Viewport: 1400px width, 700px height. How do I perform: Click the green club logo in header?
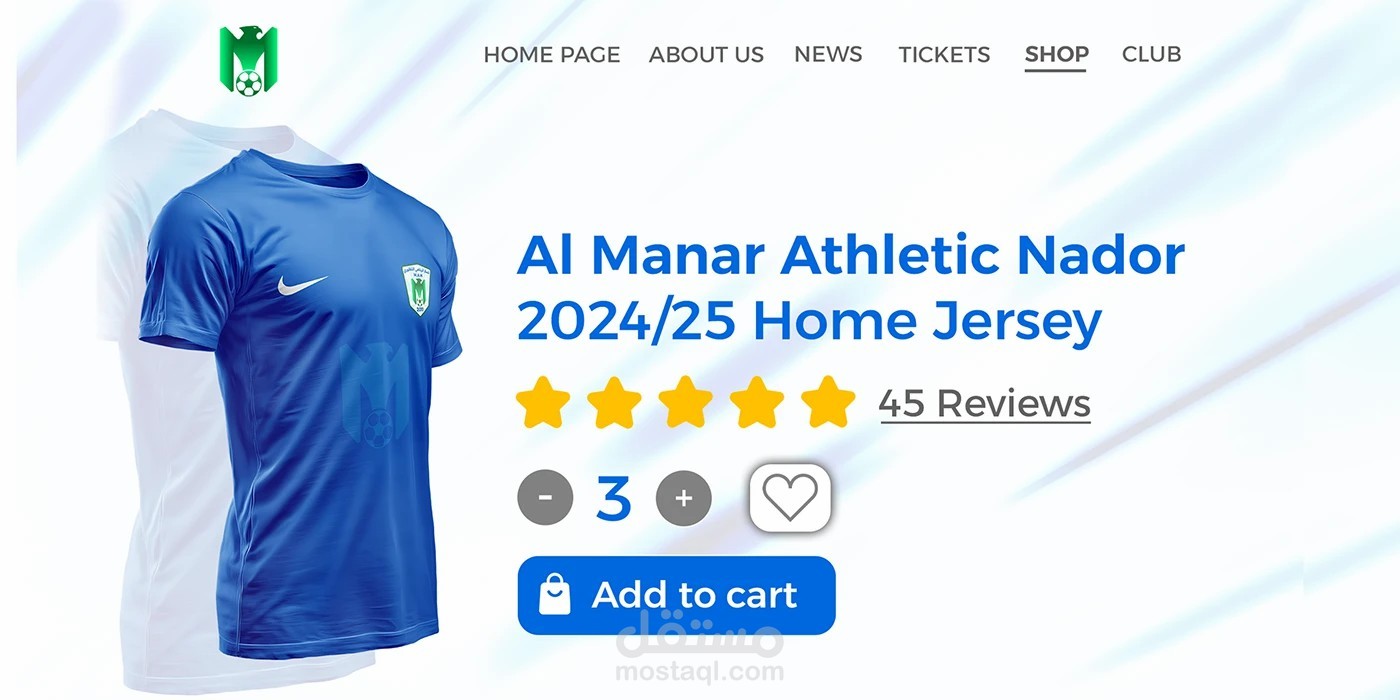(x=248, y=60)
